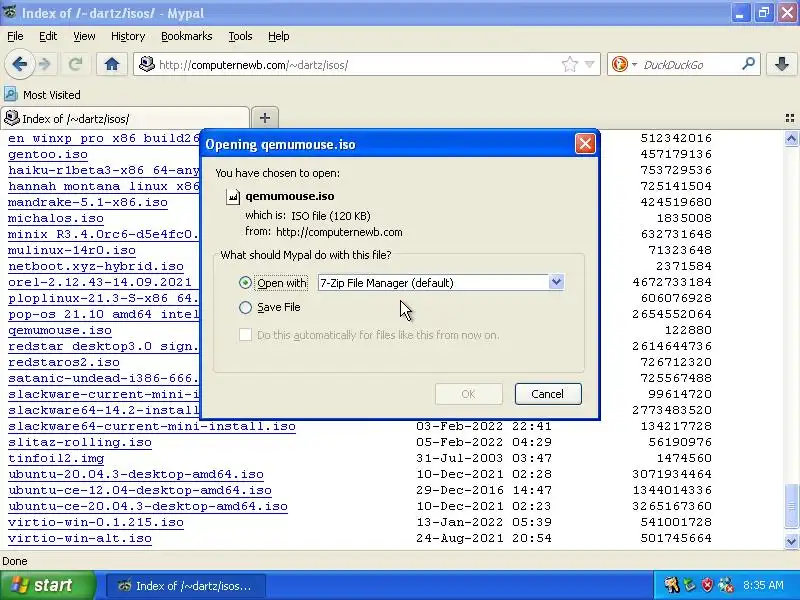Click the Most Visited bookmark icon
This screenshot has width=800, height=600.
coord(10,94)
